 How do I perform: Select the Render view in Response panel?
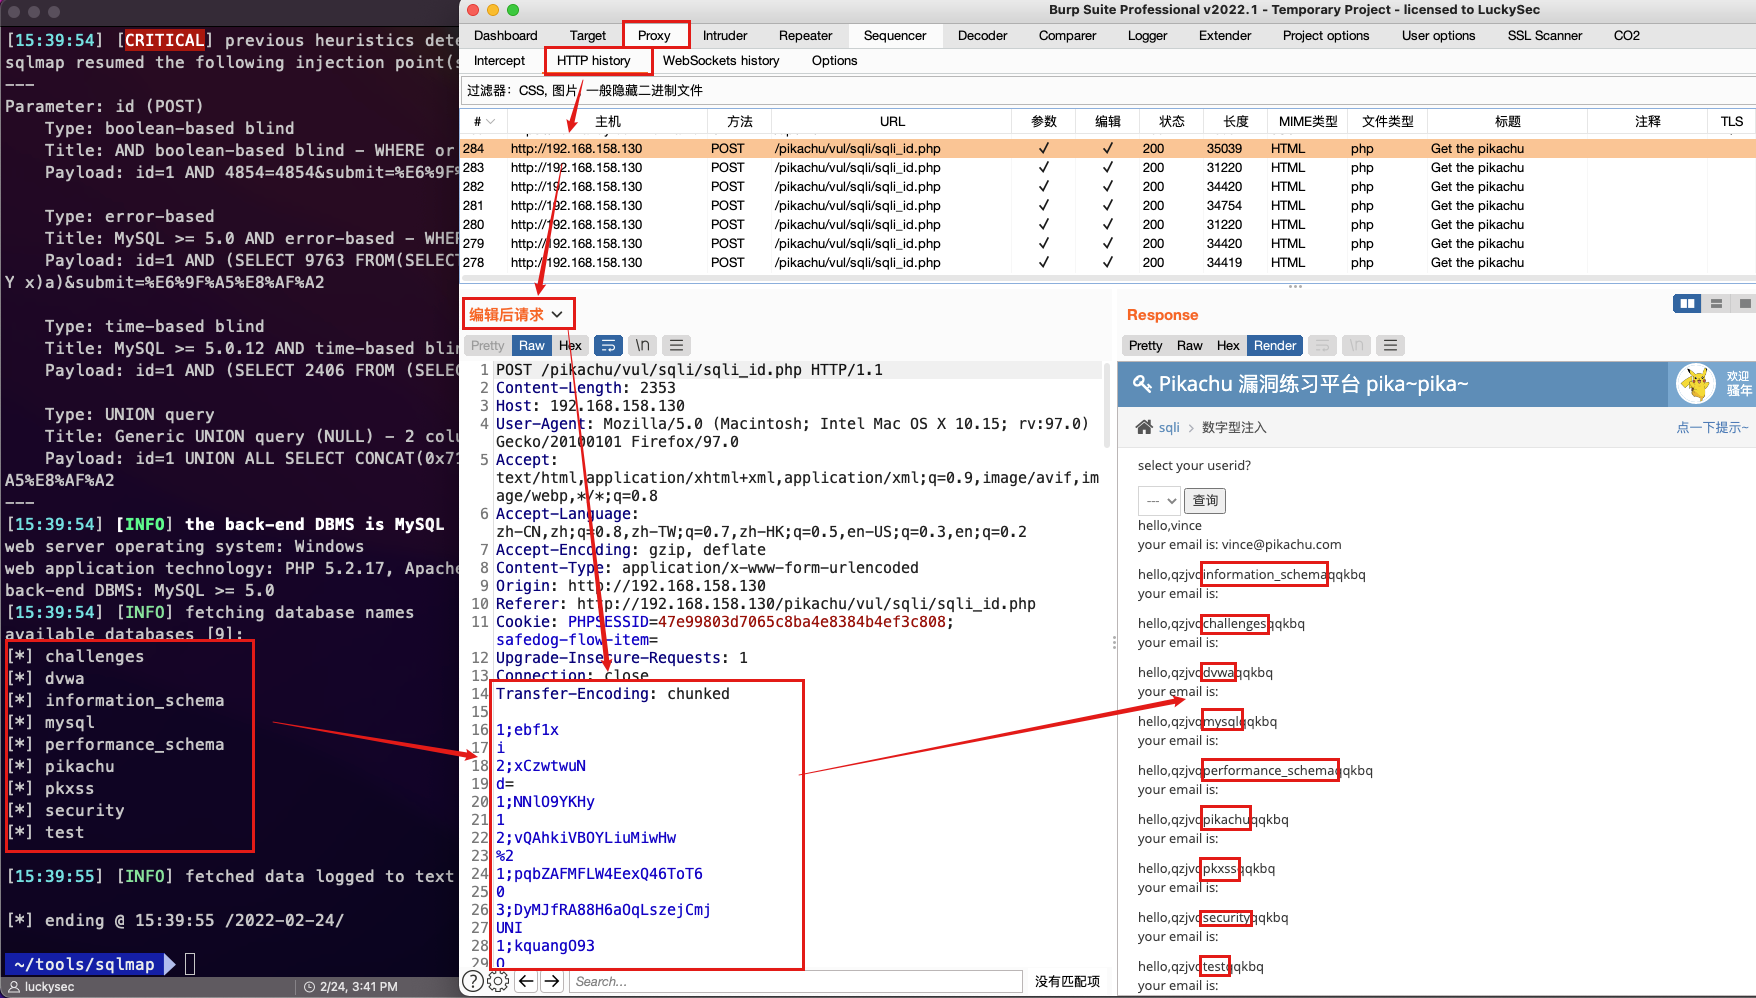[1275, 345]
